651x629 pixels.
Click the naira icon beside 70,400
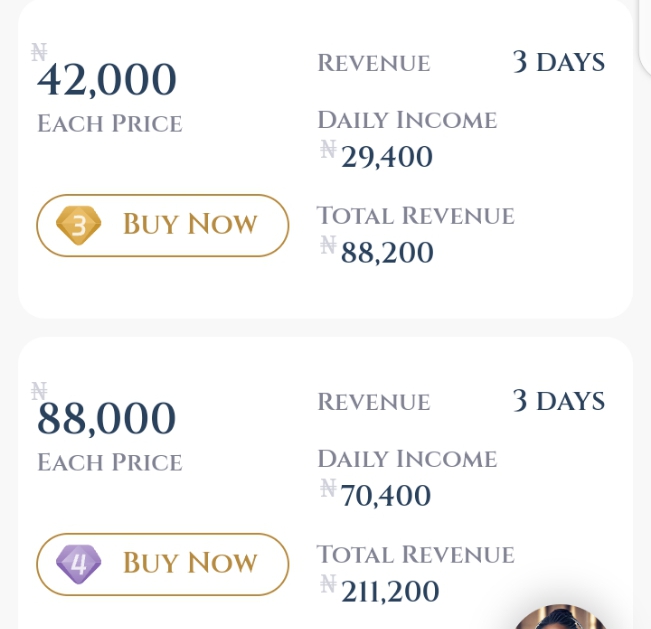click(328, 488)
